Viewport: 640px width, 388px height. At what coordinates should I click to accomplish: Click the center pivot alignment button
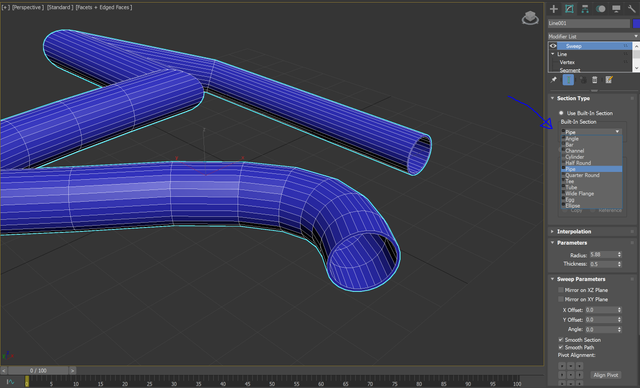571,375
